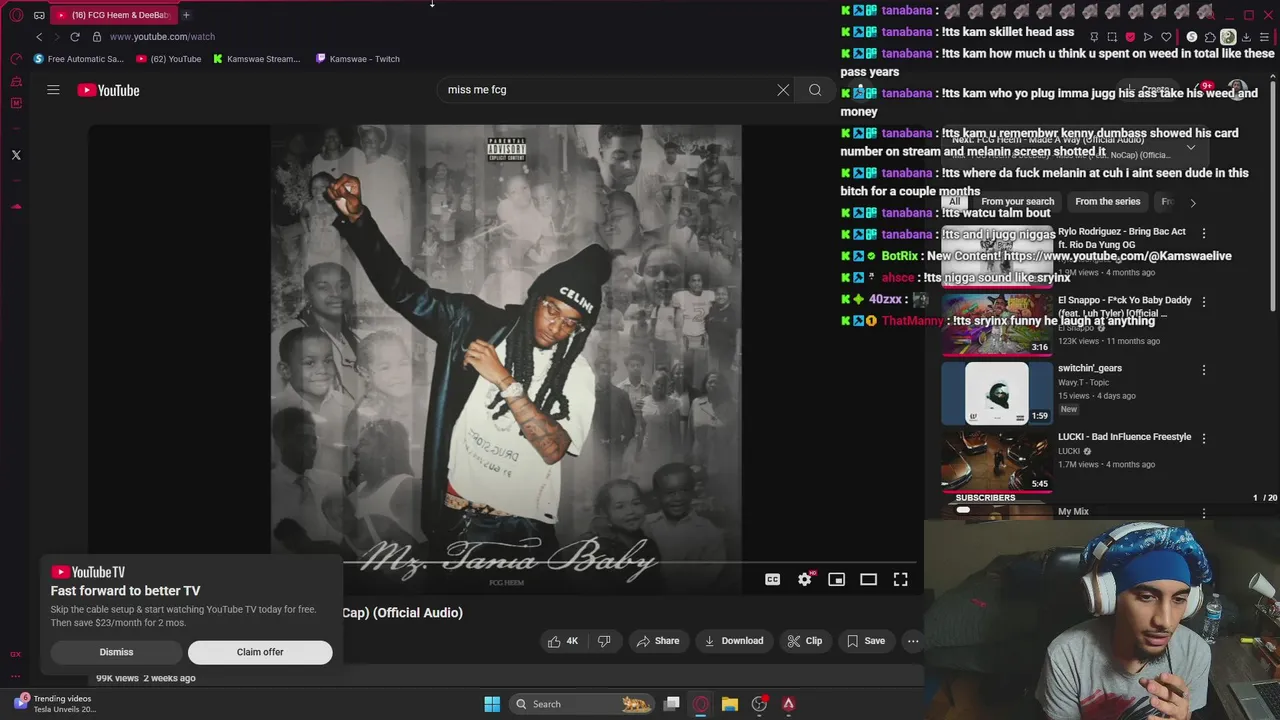Screen dimensions: 1280x720
Task: Open the player settings gear
Action: tap(805, 579)
